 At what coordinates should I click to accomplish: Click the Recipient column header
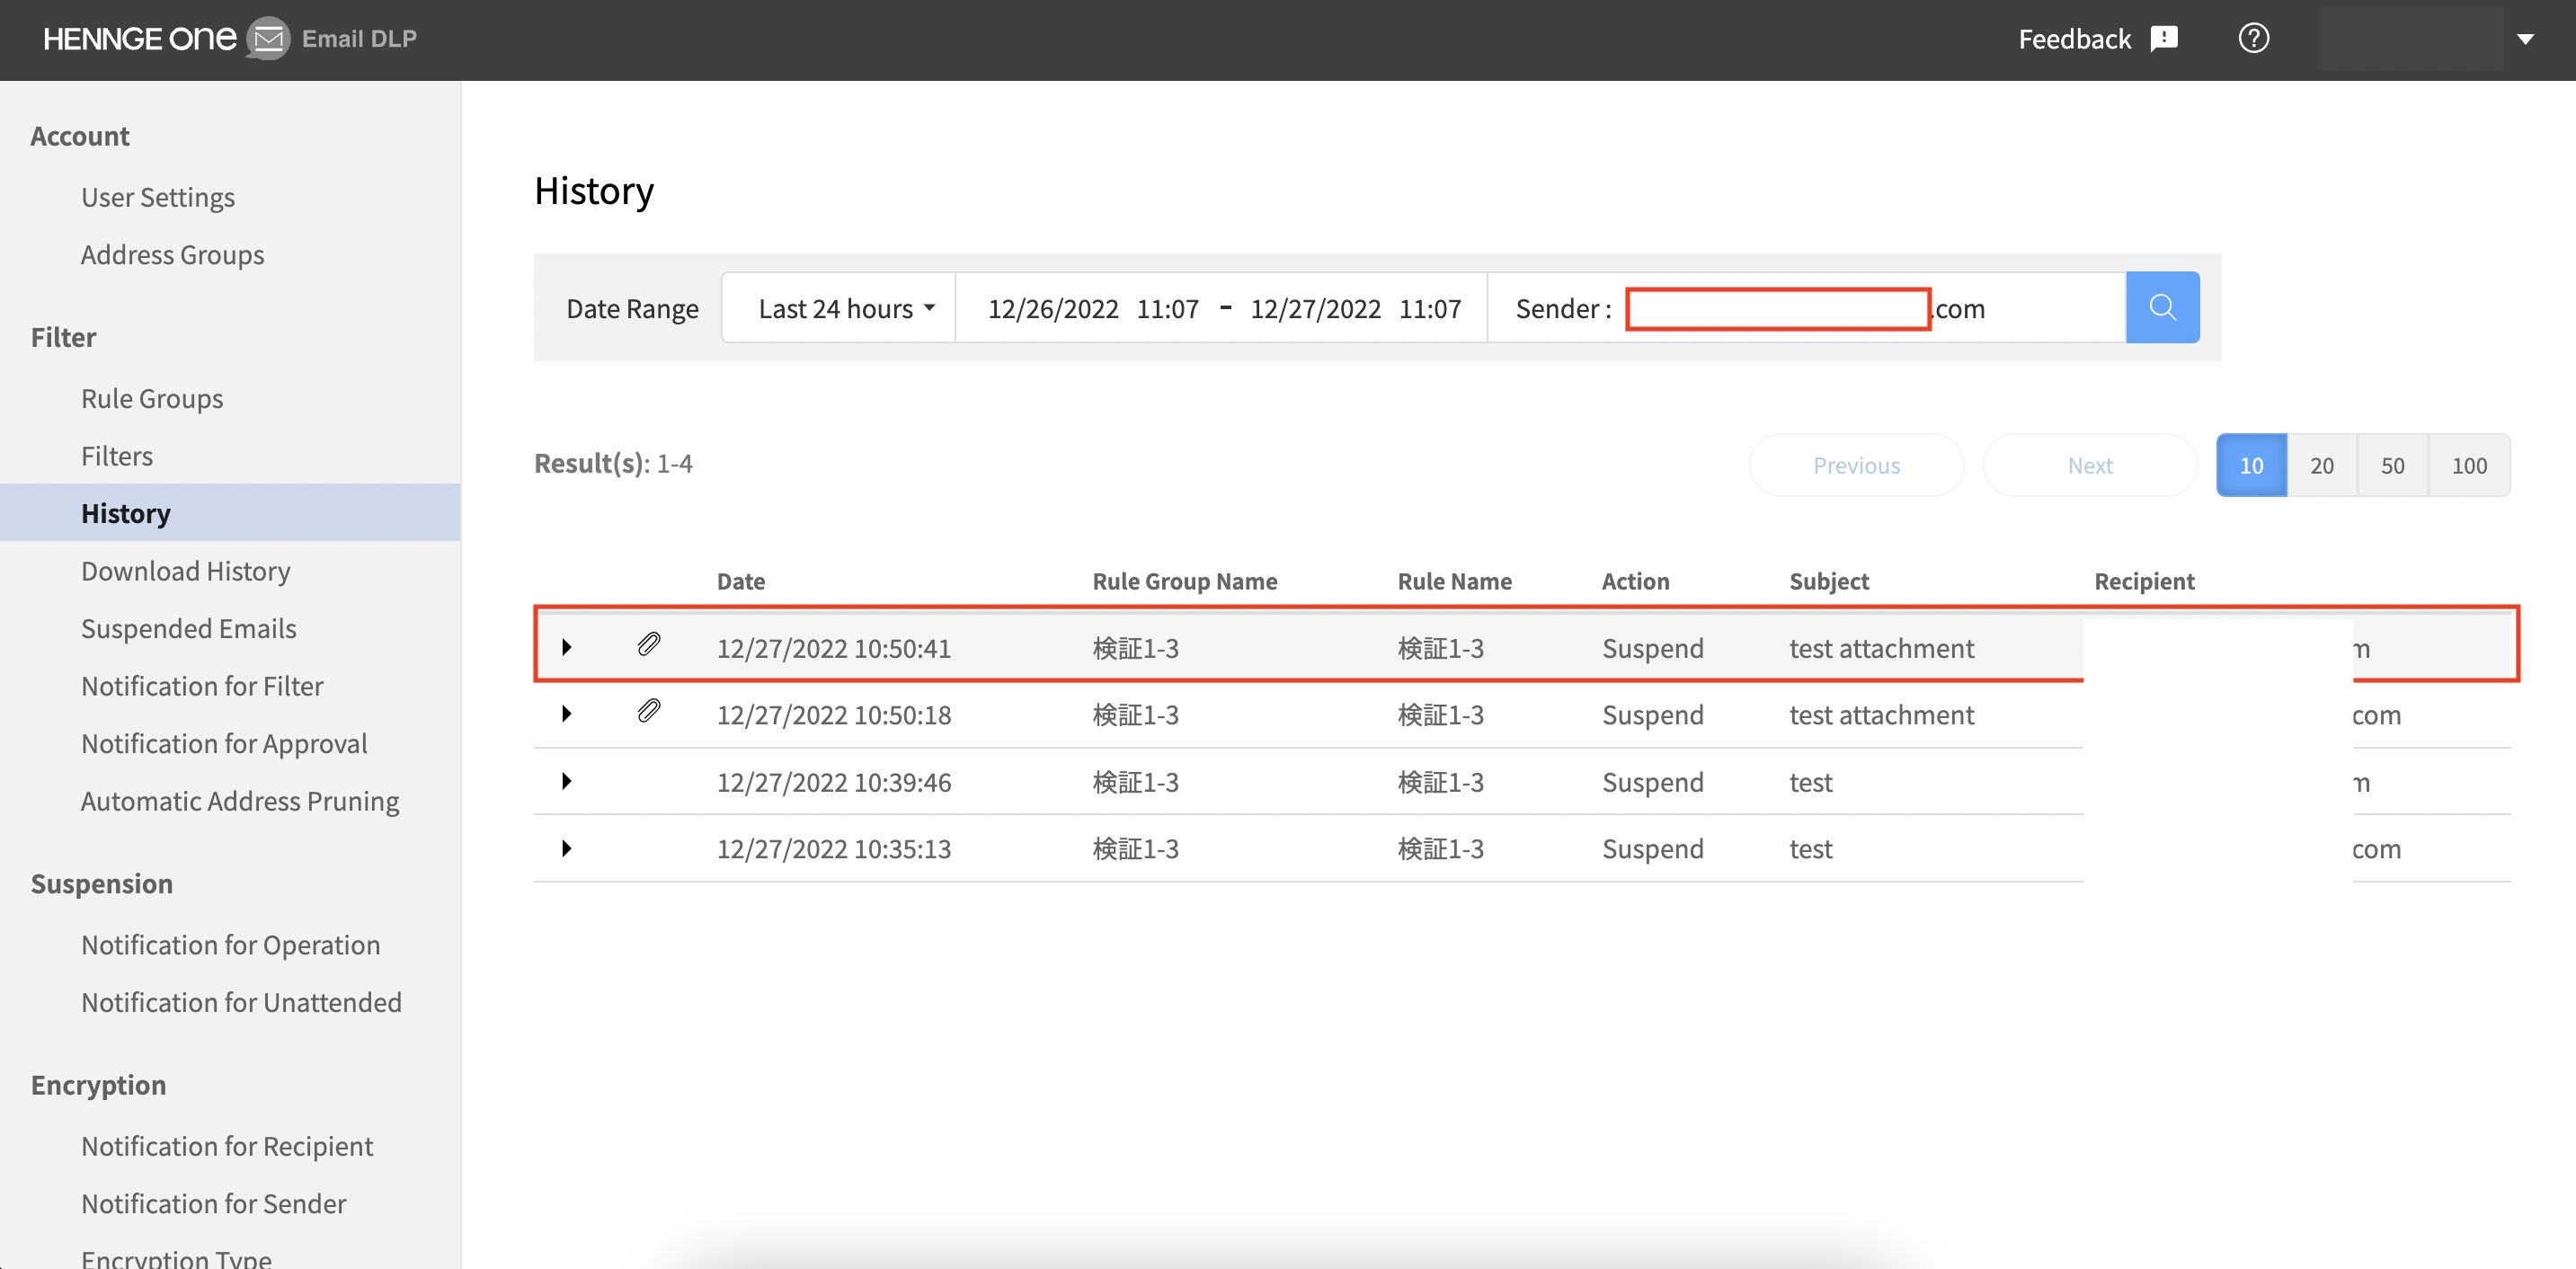click(2144, 581)
